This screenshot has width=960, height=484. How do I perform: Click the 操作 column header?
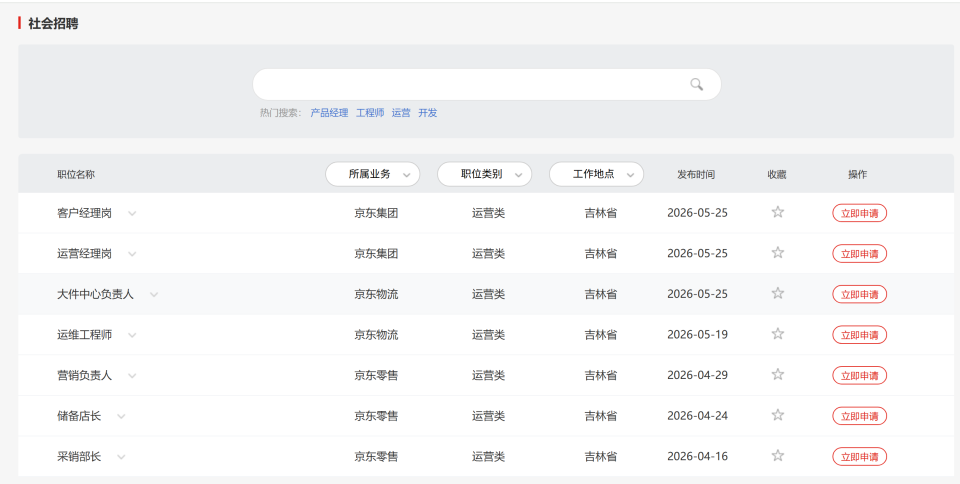click(857, 174)
